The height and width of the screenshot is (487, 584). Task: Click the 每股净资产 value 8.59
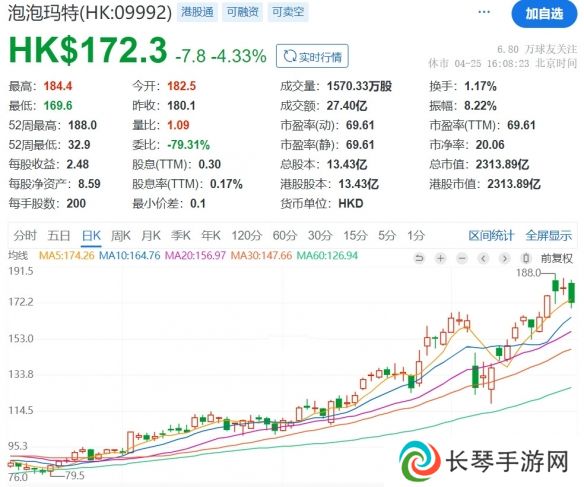[89, 184]
